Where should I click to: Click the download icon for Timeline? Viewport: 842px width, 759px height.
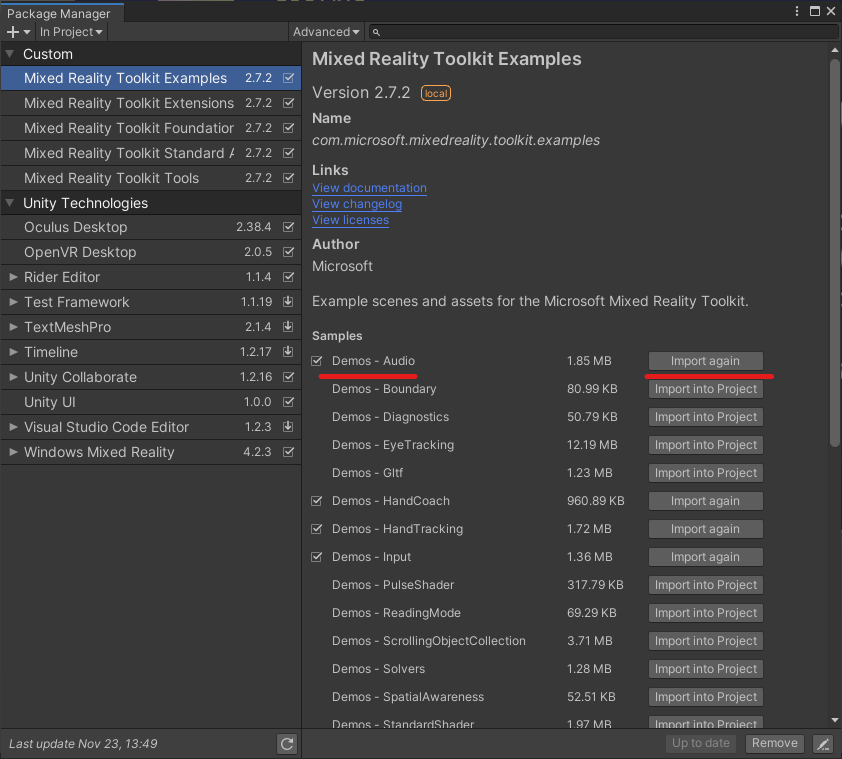288,352
